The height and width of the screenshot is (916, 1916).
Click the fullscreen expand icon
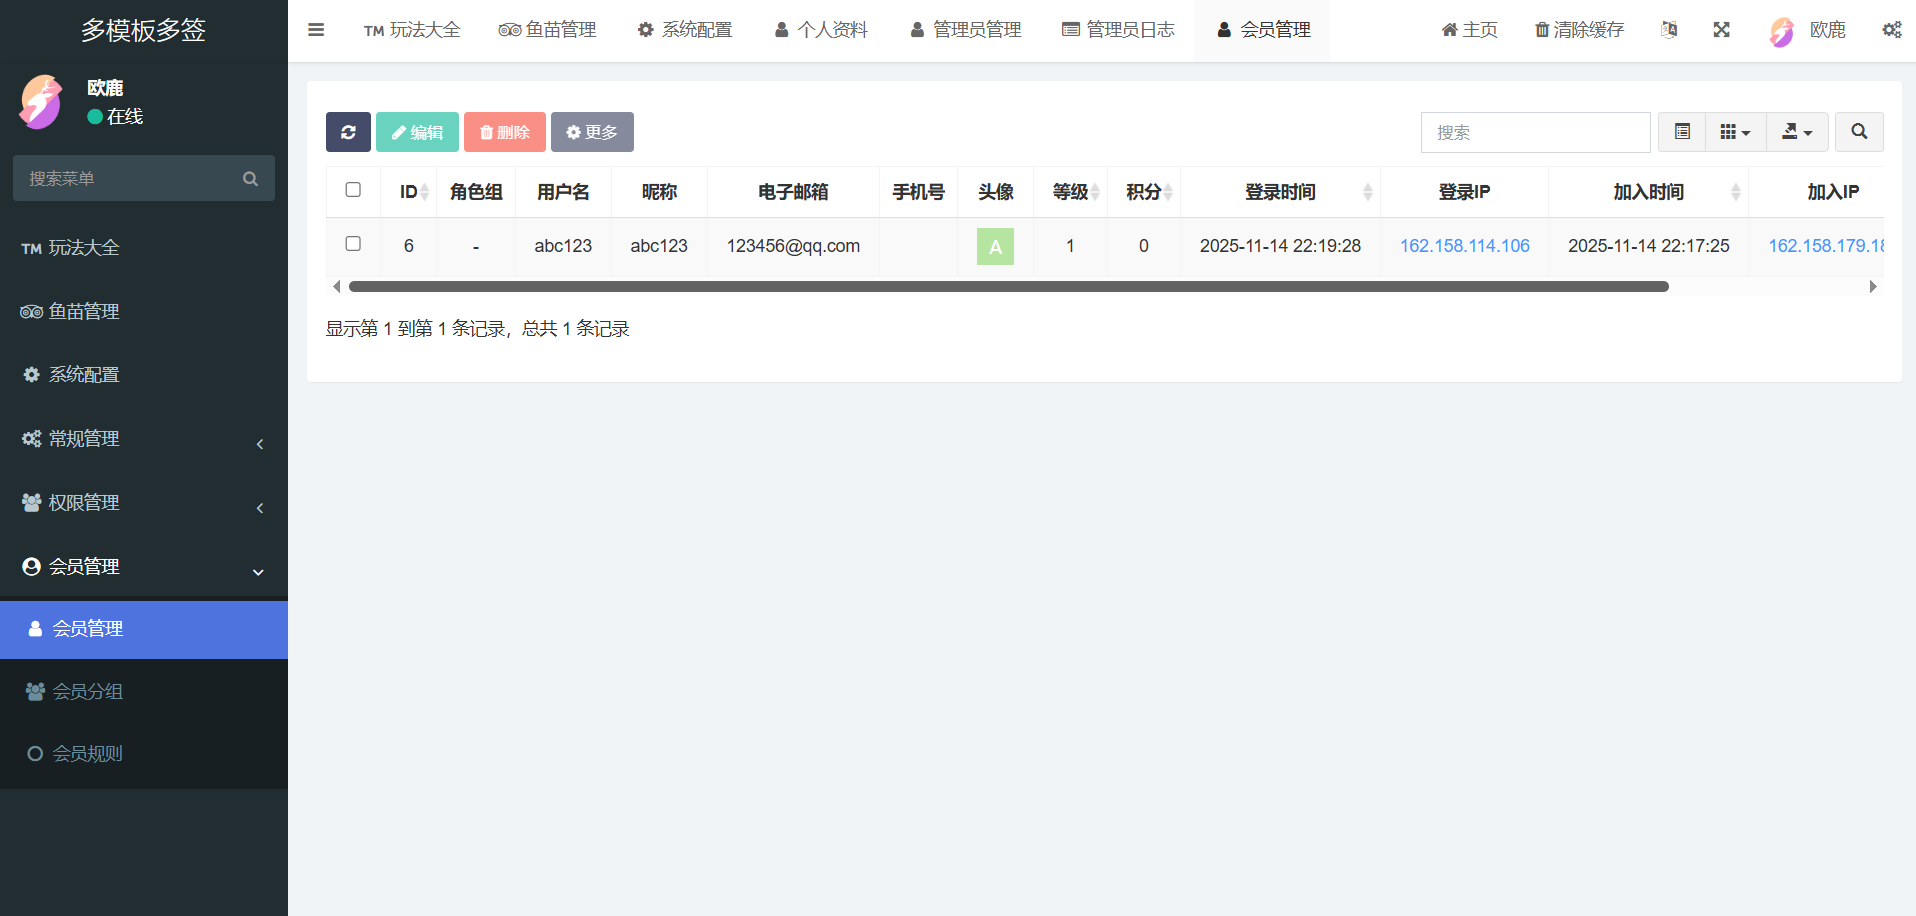click(1721, 30)
